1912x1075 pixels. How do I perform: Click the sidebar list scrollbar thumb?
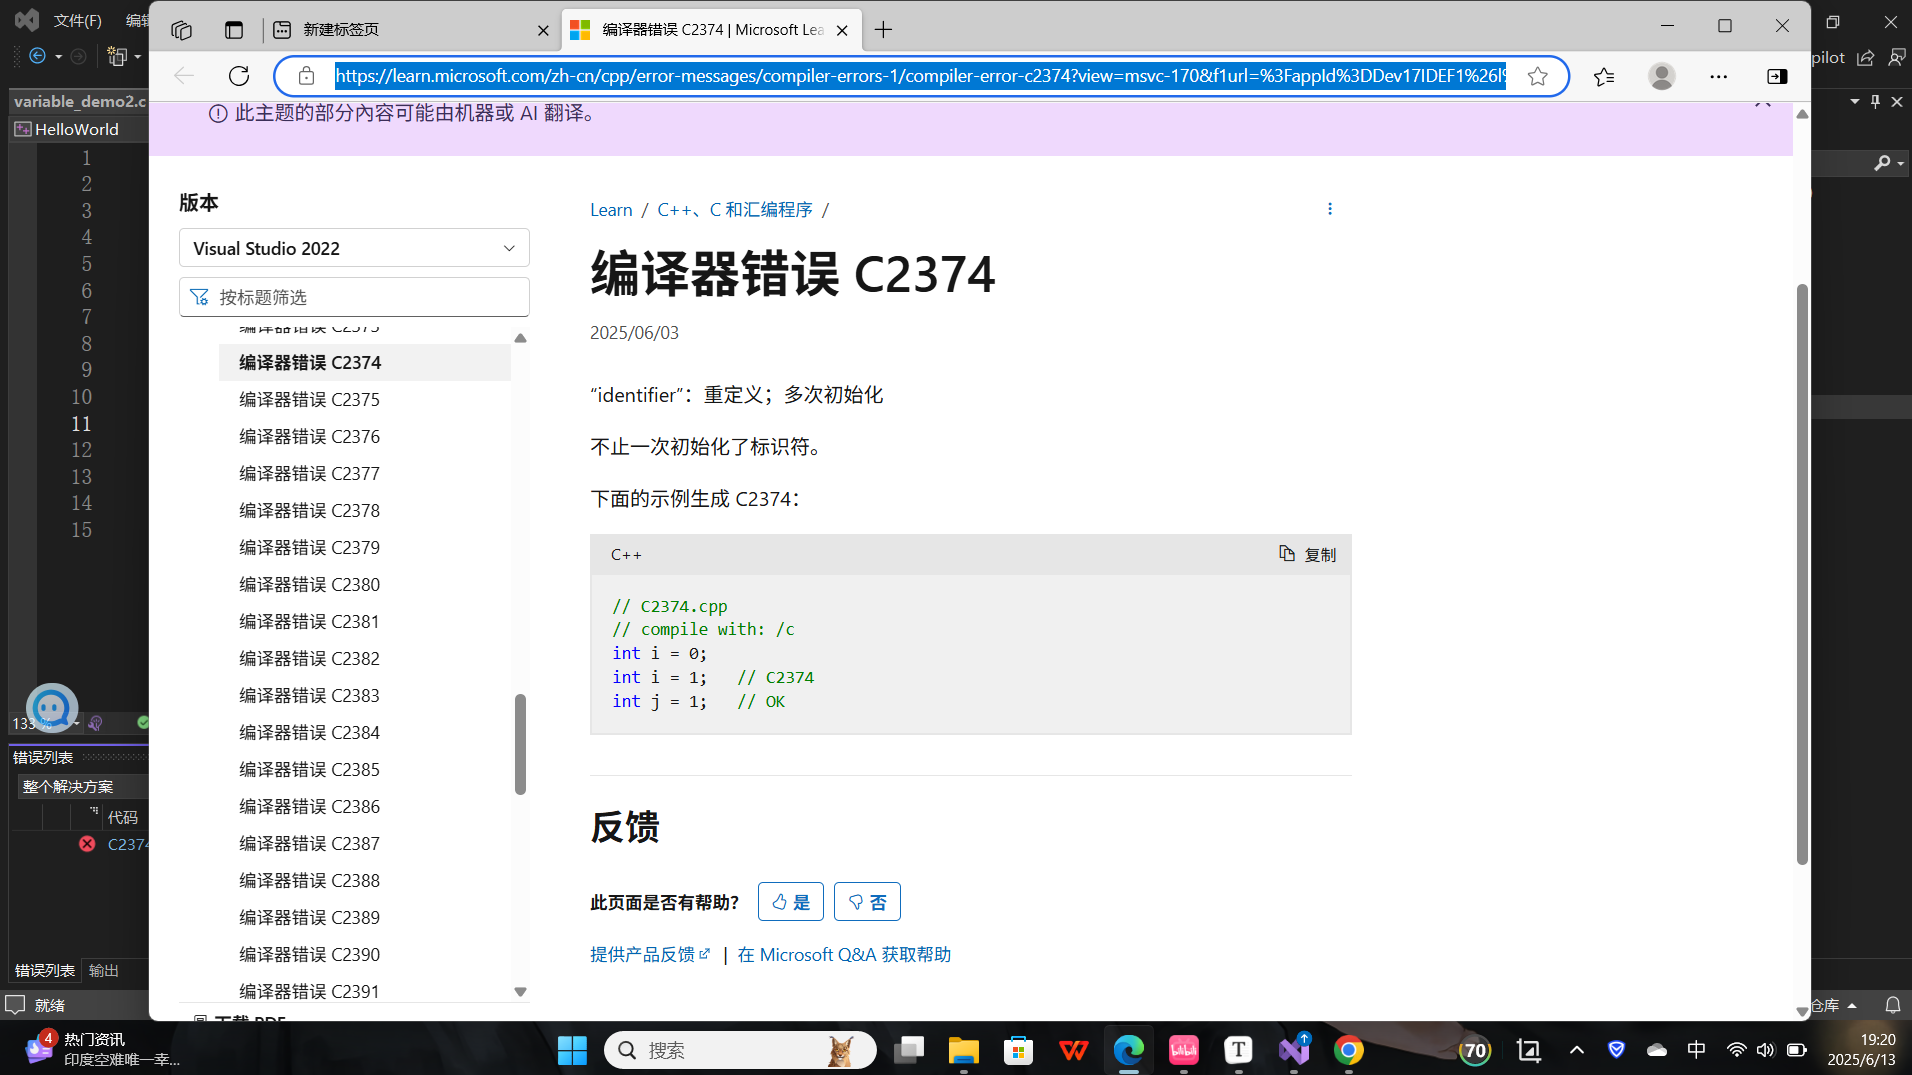point(520,744)
